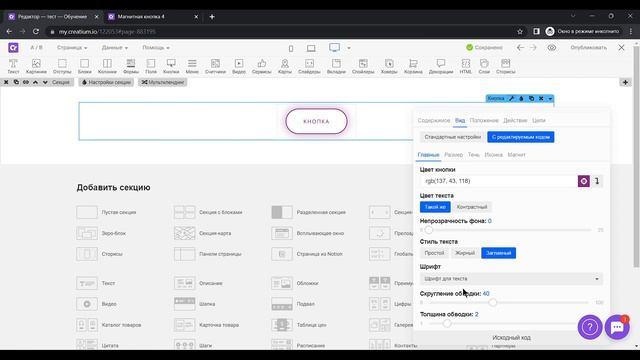Select the Кнопки buttons tool
The height and width of the screenshot is (360, 640).
coord(171,66)
